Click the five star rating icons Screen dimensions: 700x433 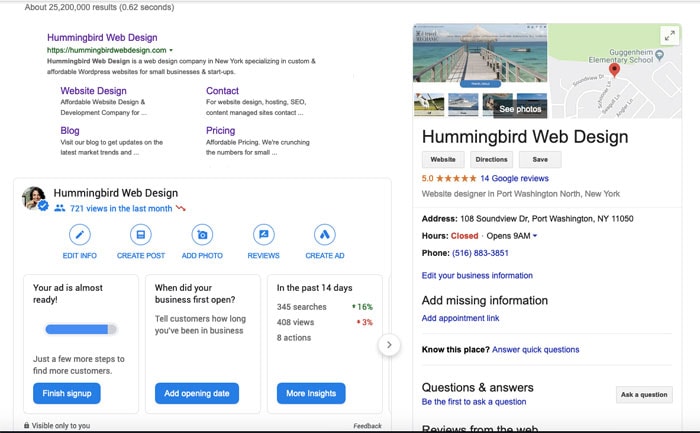456,179
